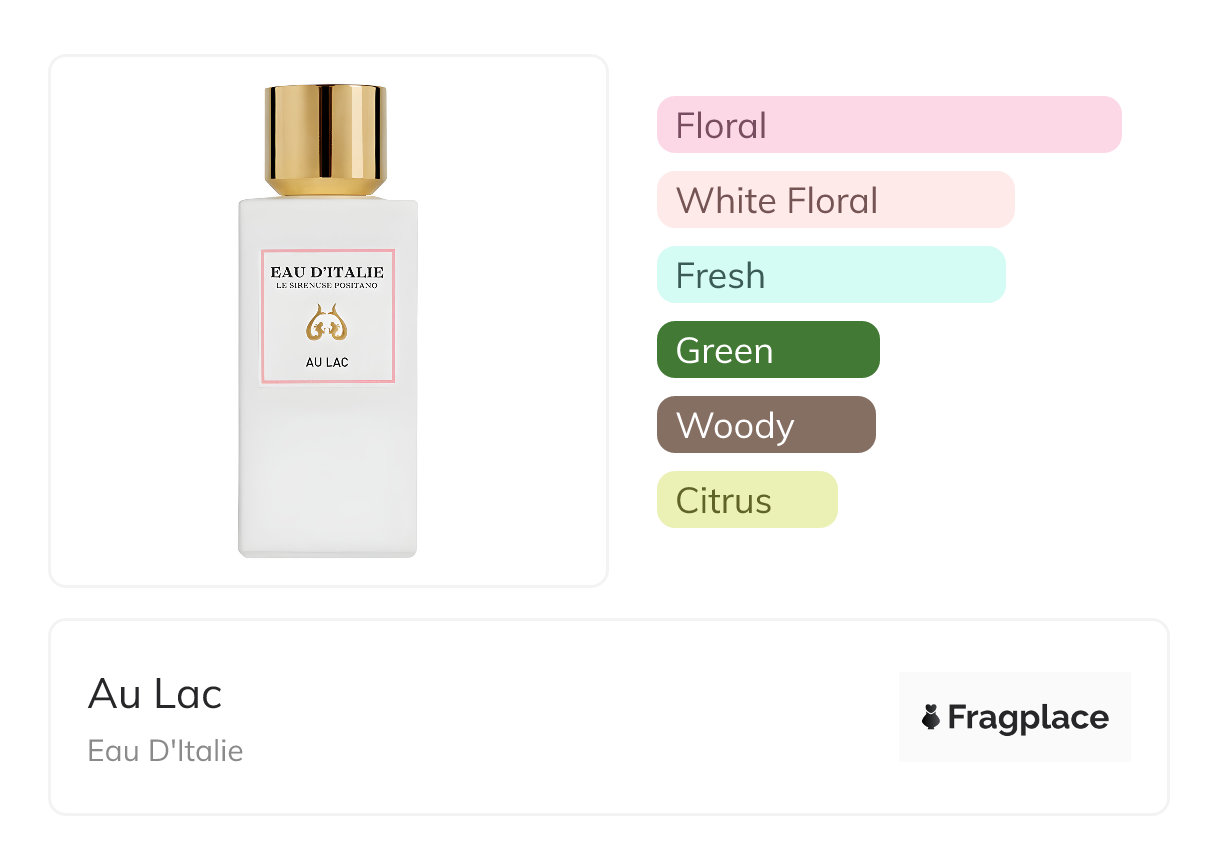Pick the brown Woody accord bar
1218x864 pixels.
[x=766, y=425]
